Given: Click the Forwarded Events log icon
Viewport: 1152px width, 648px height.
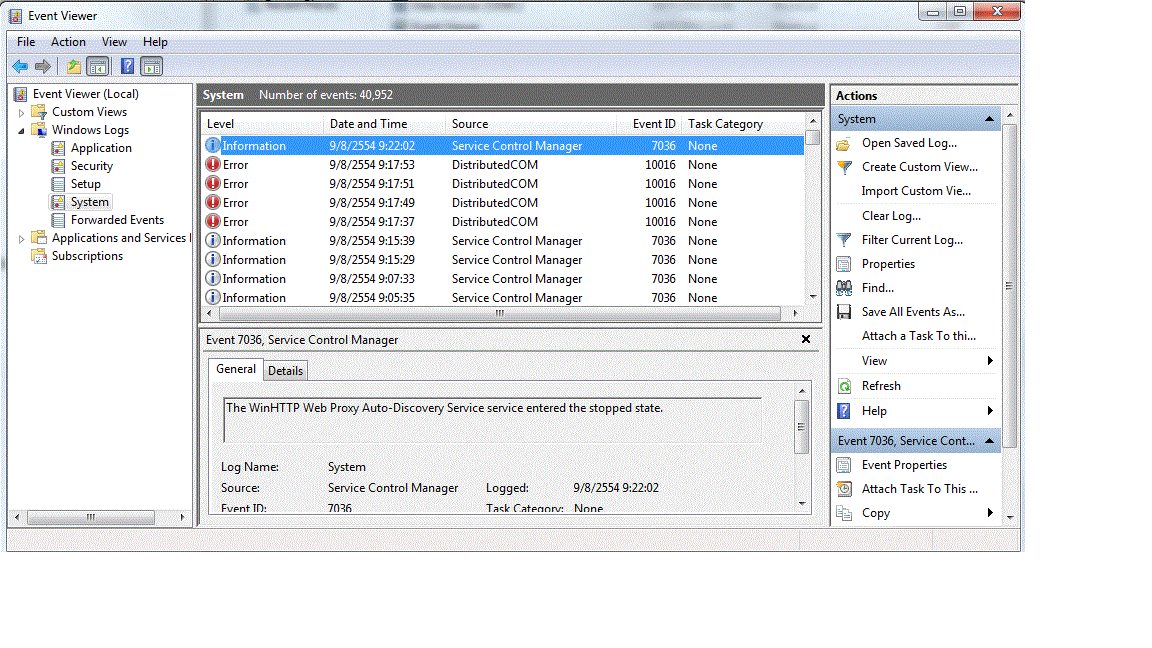Looking at the screenshot, I should pos(58,220).
